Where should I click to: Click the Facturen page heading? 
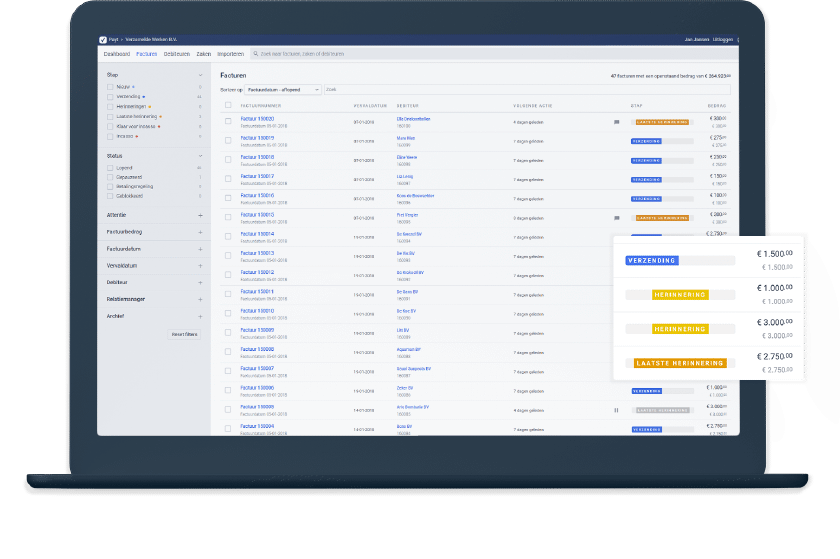tap(233, 76)
